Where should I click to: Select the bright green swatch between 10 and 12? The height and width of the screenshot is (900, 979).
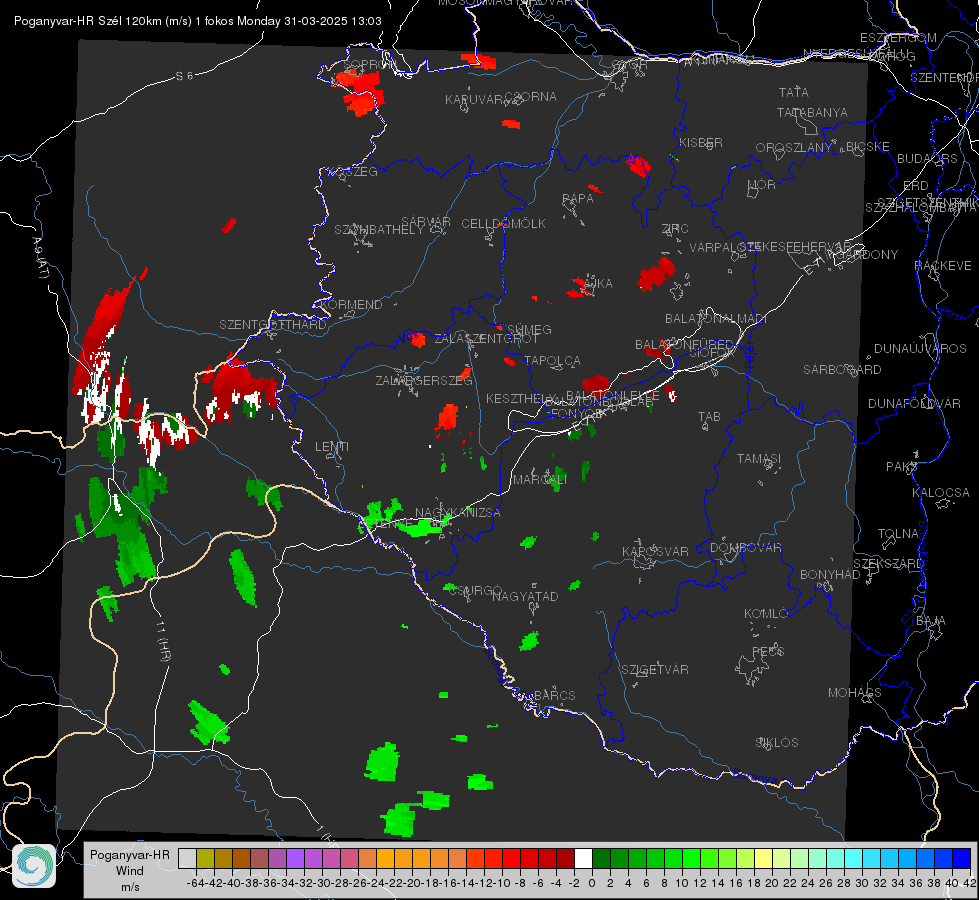pyautogui.click(x=691, y=858)
